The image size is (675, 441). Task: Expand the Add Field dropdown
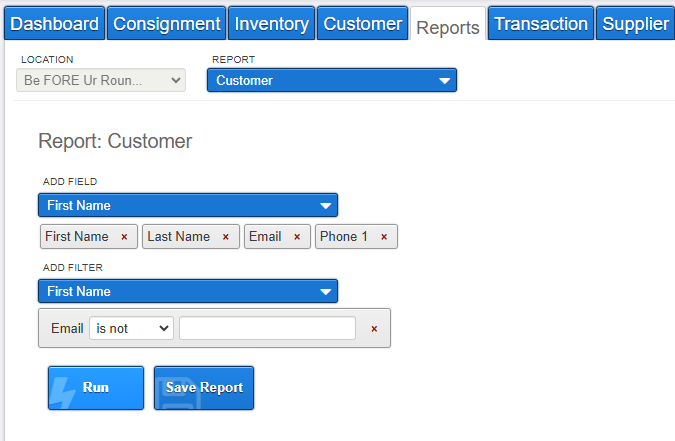[x=188, y=205]
